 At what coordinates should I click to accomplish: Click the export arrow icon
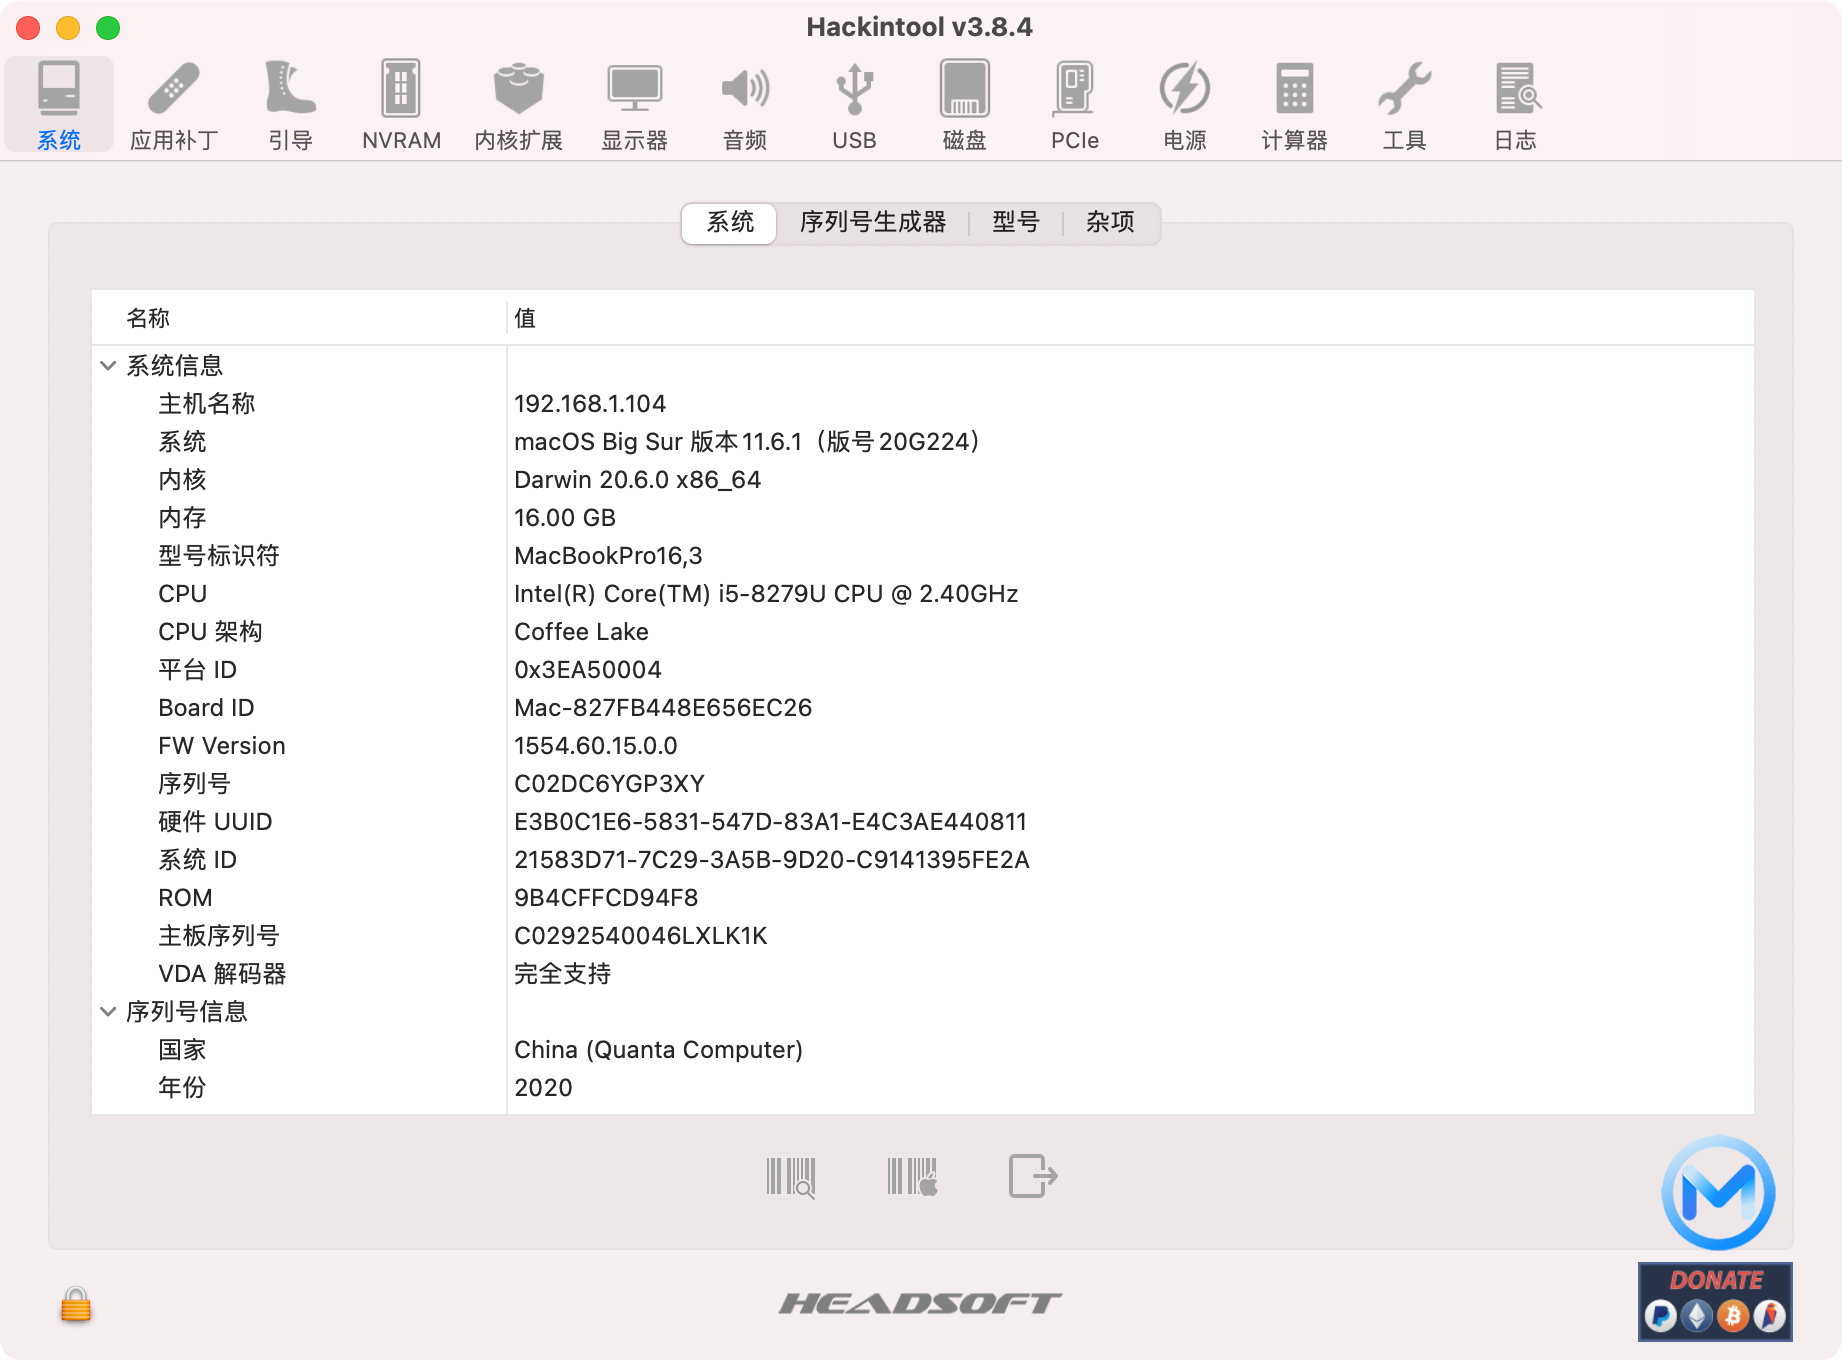click(1033, 1176)
